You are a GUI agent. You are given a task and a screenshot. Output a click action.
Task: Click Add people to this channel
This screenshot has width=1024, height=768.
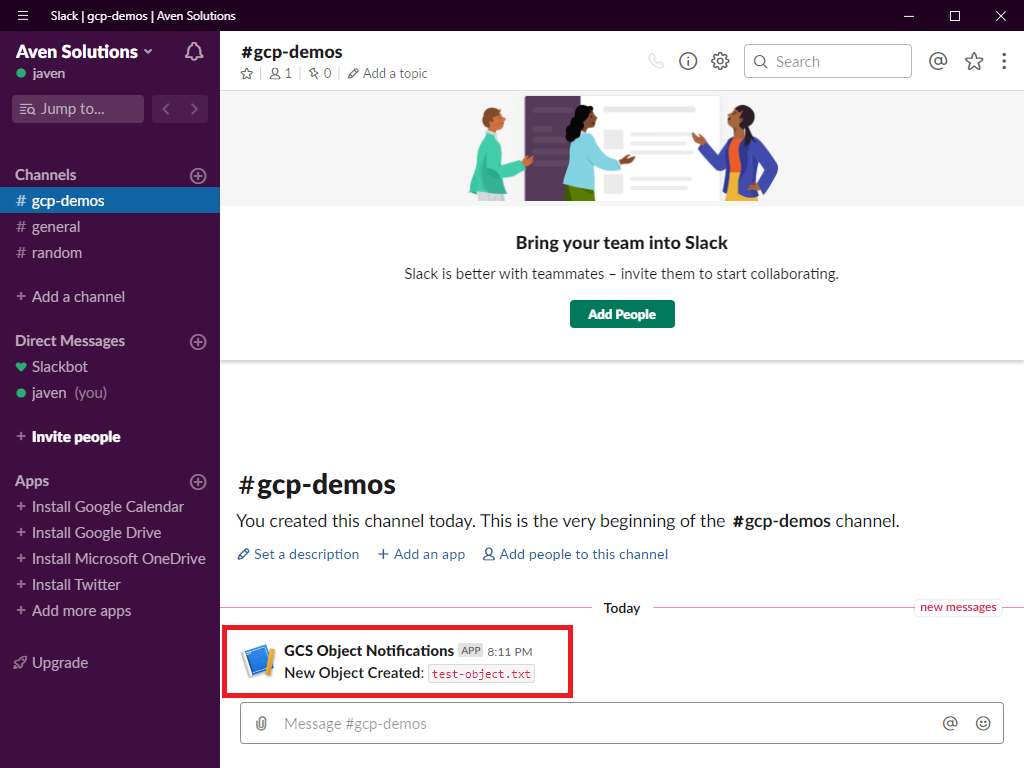coord(575,554)
